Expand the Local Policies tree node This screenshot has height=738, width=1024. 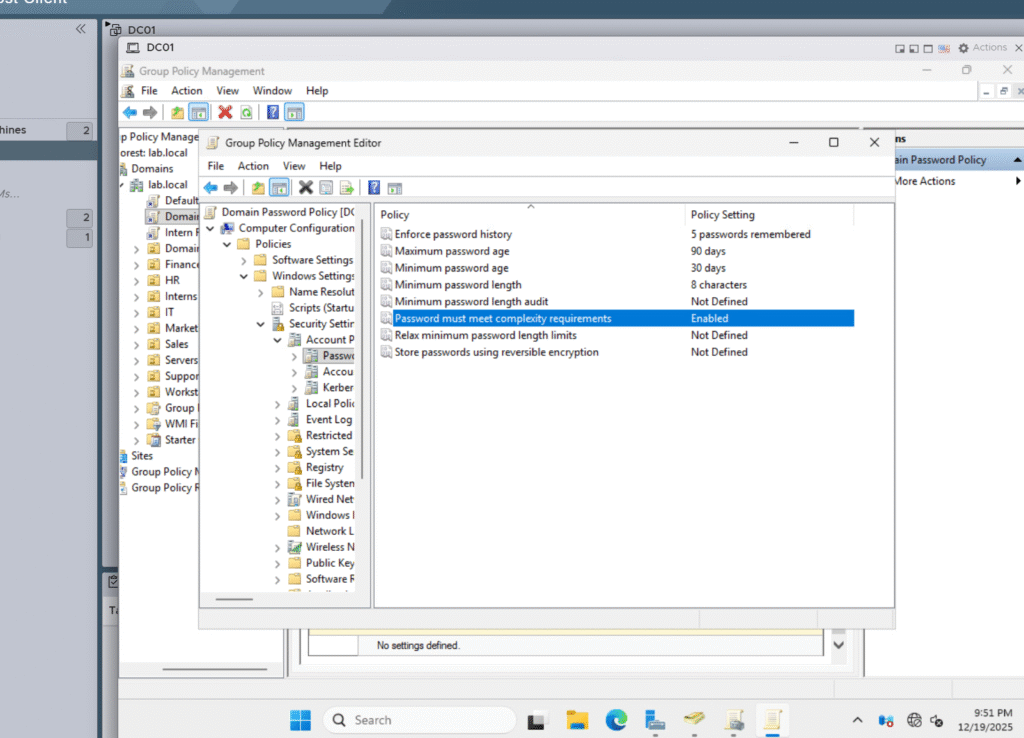[x=278, y=404]
